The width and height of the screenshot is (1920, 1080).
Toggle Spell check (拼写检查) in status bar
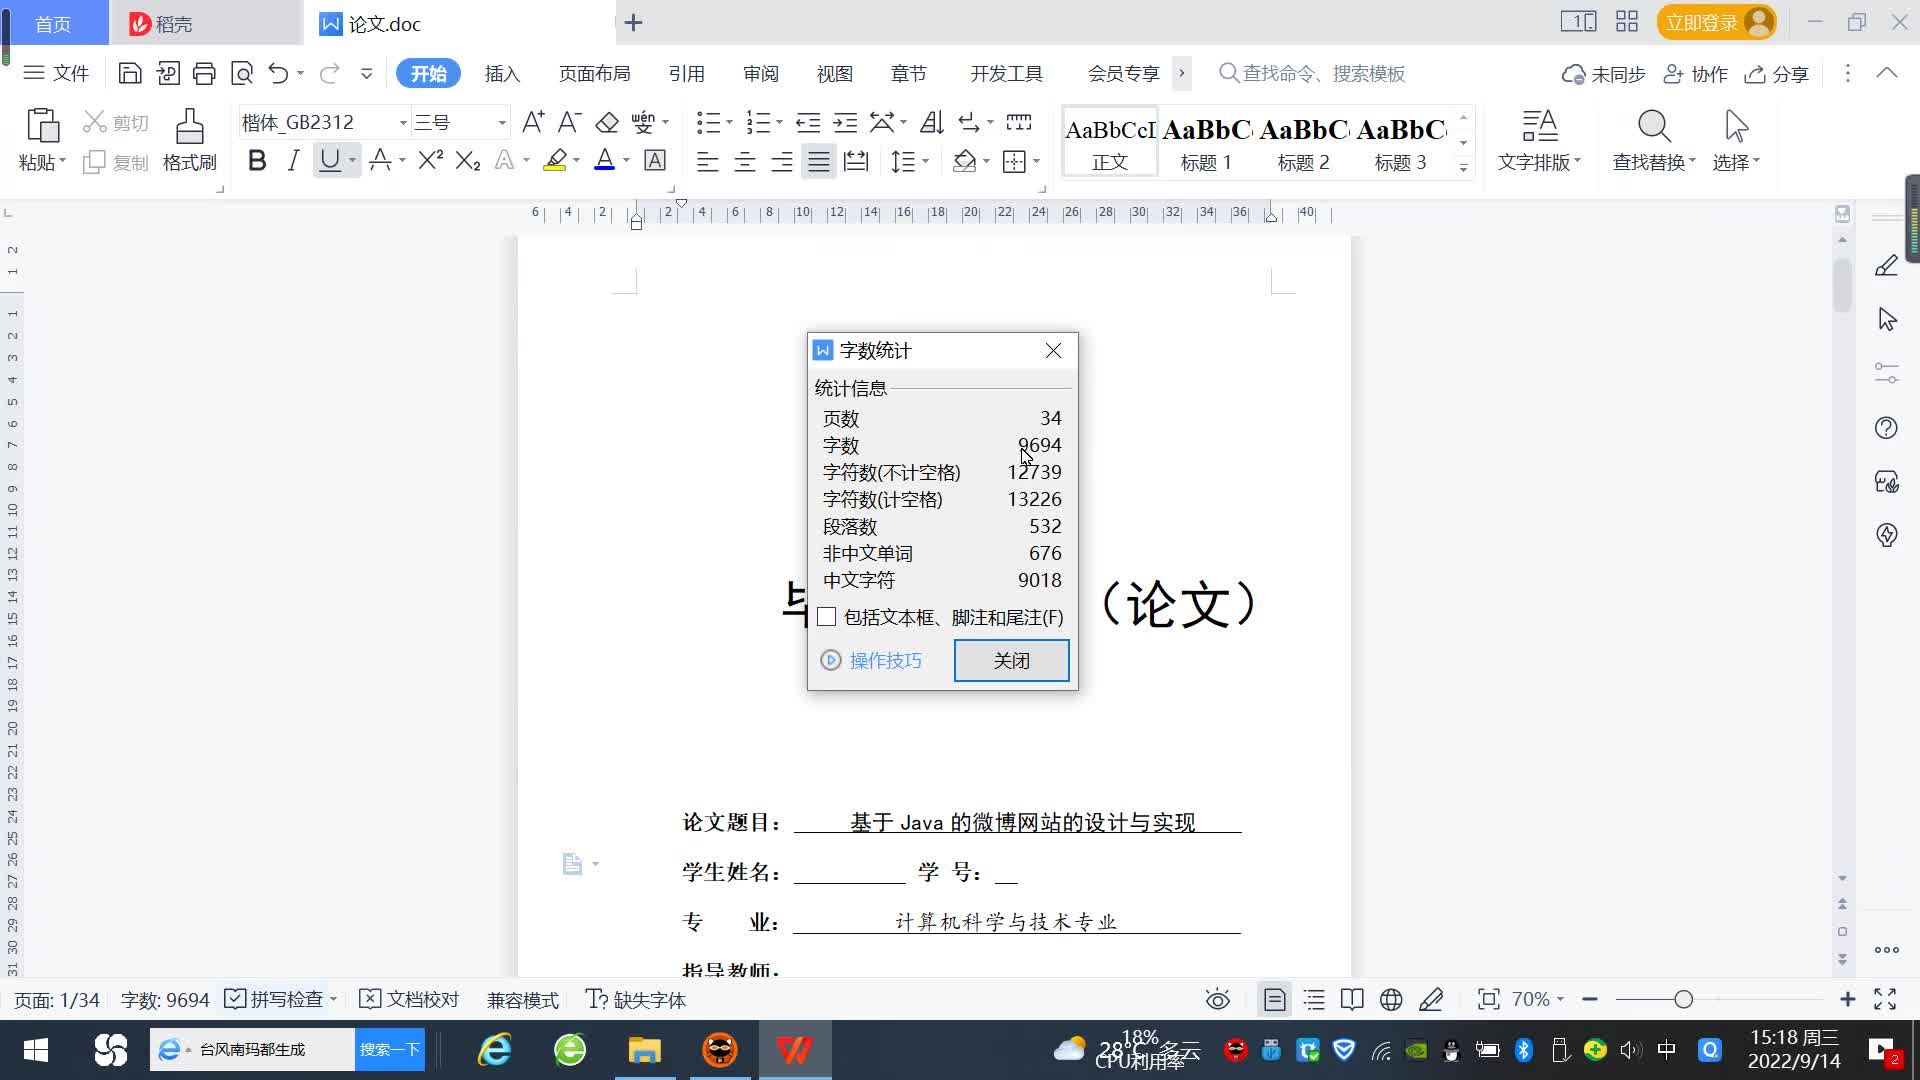275,999
